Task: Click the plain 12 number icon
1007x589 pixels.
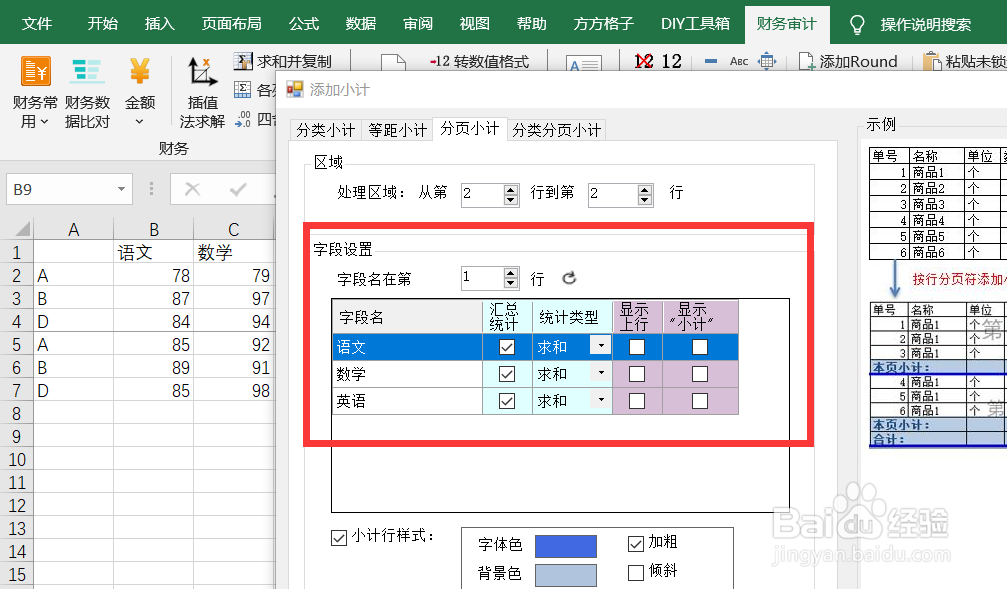Action: (671, 61)
